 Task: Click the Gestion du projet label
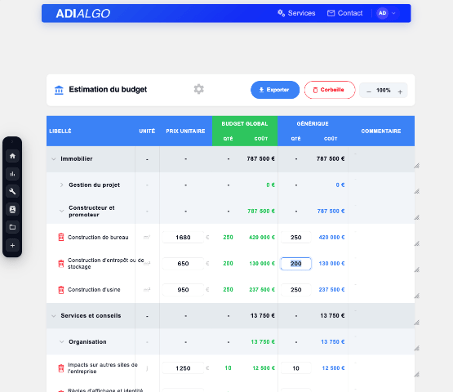94,185
